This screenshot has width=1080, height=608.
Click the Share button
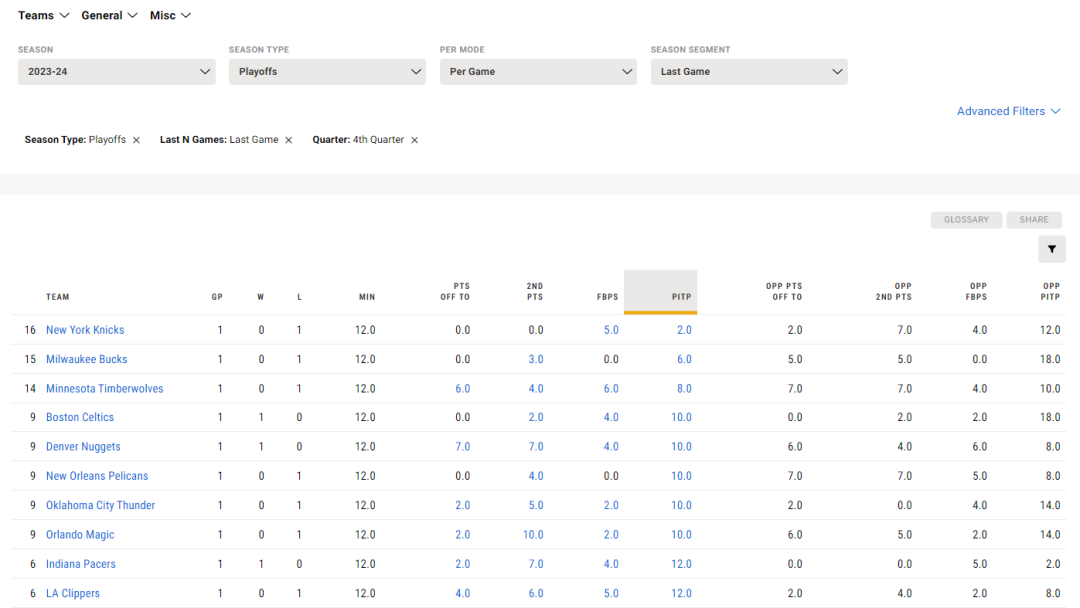coord(1034,220)
